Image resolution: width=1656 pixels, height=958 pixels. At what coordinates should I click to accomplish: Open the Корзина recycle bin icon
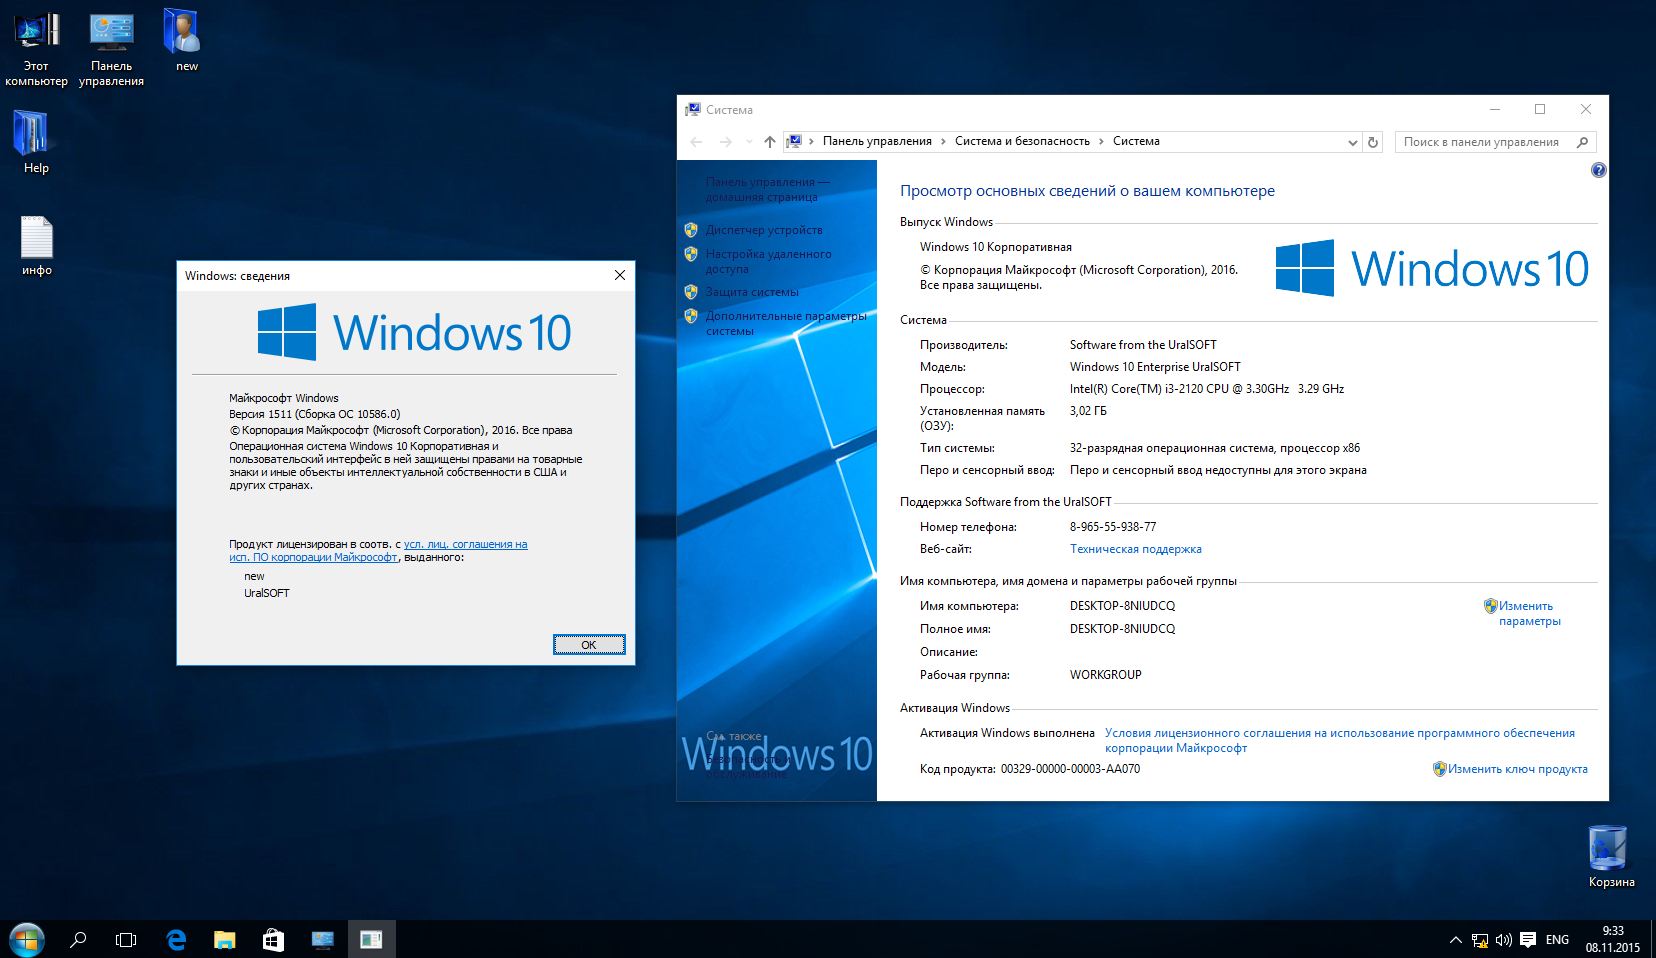[x=1610, y=856]
